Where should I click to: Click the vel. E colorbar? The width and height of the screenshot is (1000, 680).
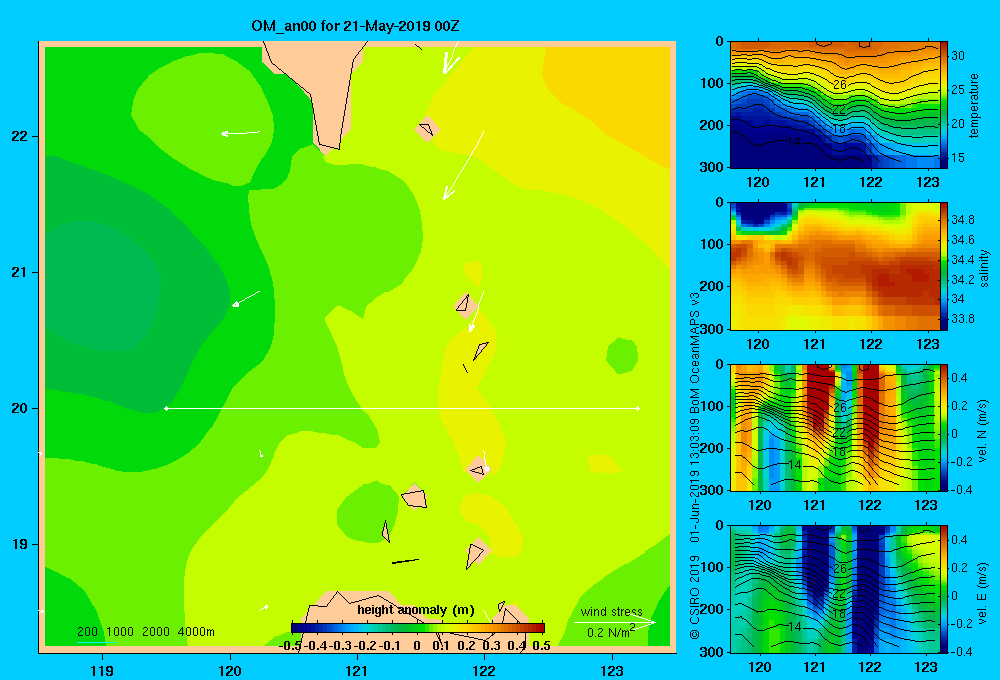[x=944, y=588]
